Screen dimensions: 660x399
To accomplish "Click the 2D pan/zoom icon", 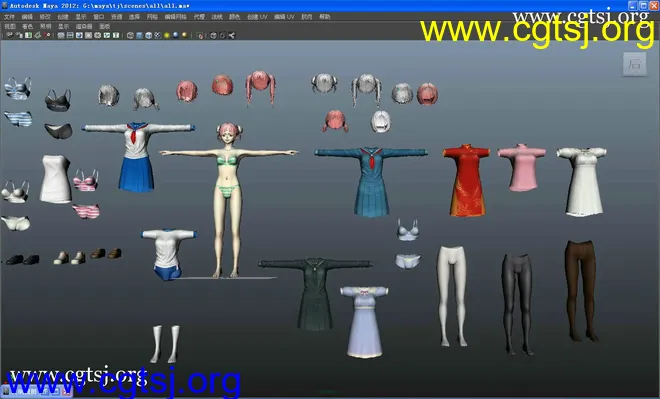I will coord(47,35).
